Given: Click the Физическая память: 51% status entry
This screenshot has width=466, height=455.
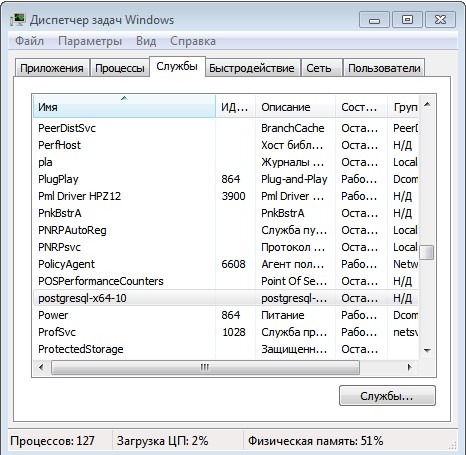Looking at the screenshot, I should 315,441.
